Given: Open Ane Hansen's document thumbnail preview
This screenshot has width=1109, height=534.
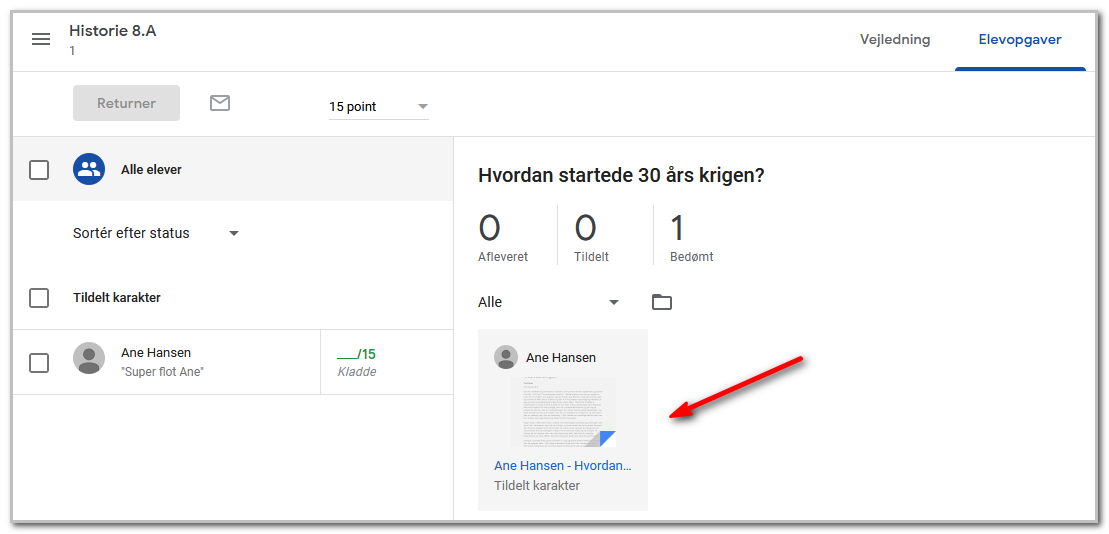Looking at the screenshot, I should (x=563, y=412).
